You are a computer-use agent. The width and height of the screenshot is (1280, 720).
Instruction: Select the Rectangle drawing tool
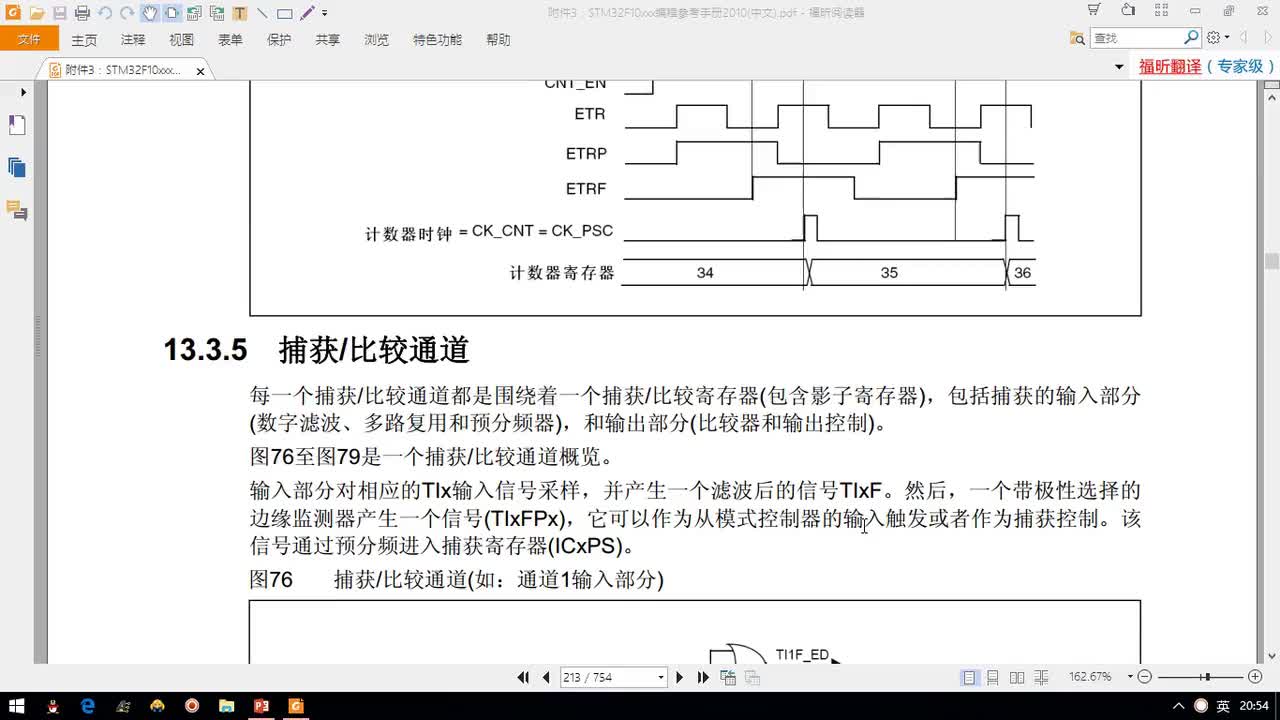click(x=284, y=13)
